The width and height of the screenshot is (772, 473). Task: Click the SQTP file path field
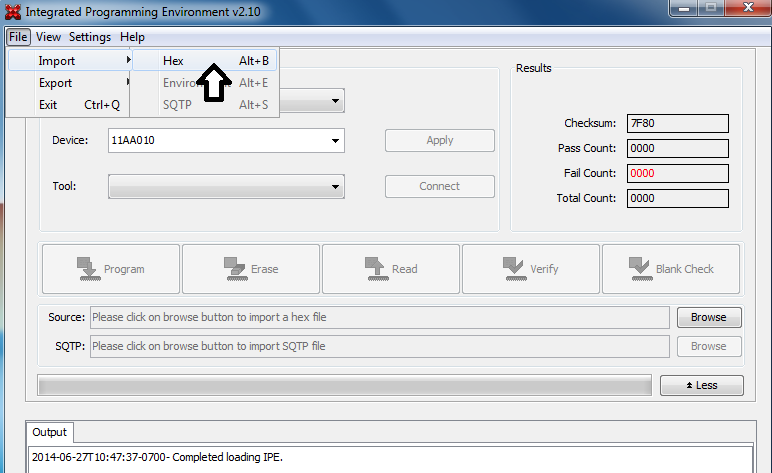[380, 346]
